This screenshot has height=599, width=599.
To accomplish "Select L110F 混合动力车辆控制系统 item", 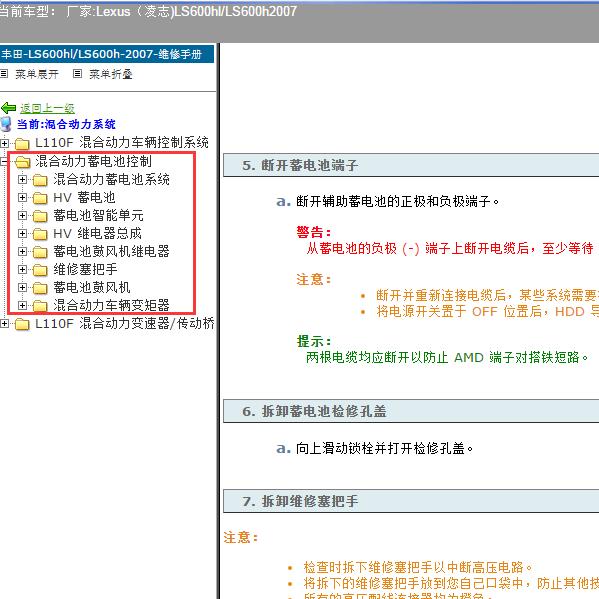I will [x=122, y=142].
